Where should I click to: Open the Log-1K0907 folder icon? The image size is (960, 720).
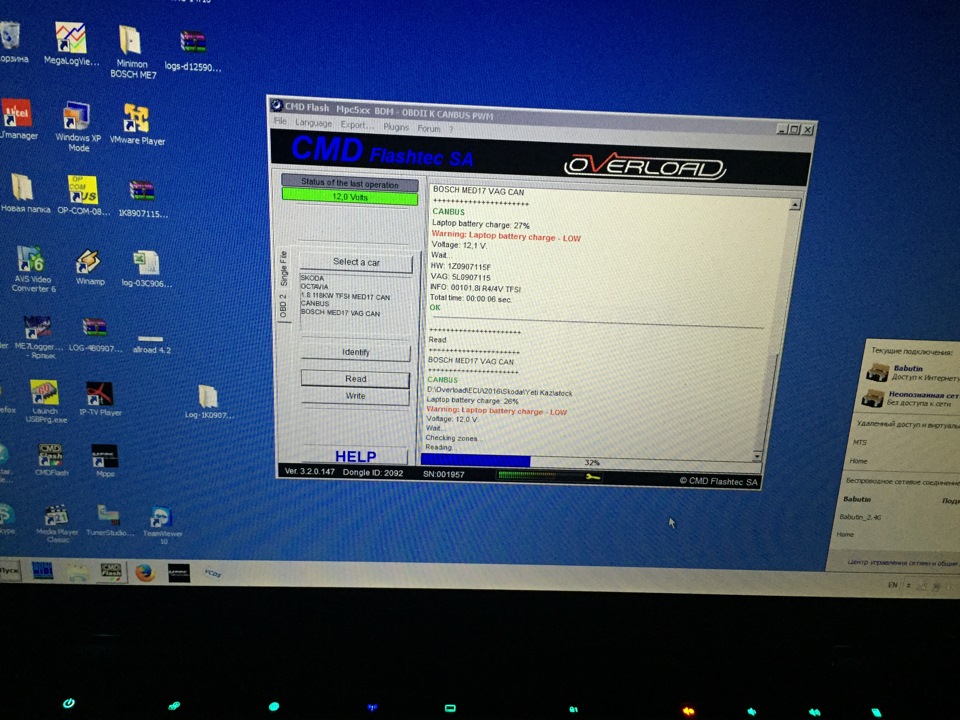pos(209,402)
